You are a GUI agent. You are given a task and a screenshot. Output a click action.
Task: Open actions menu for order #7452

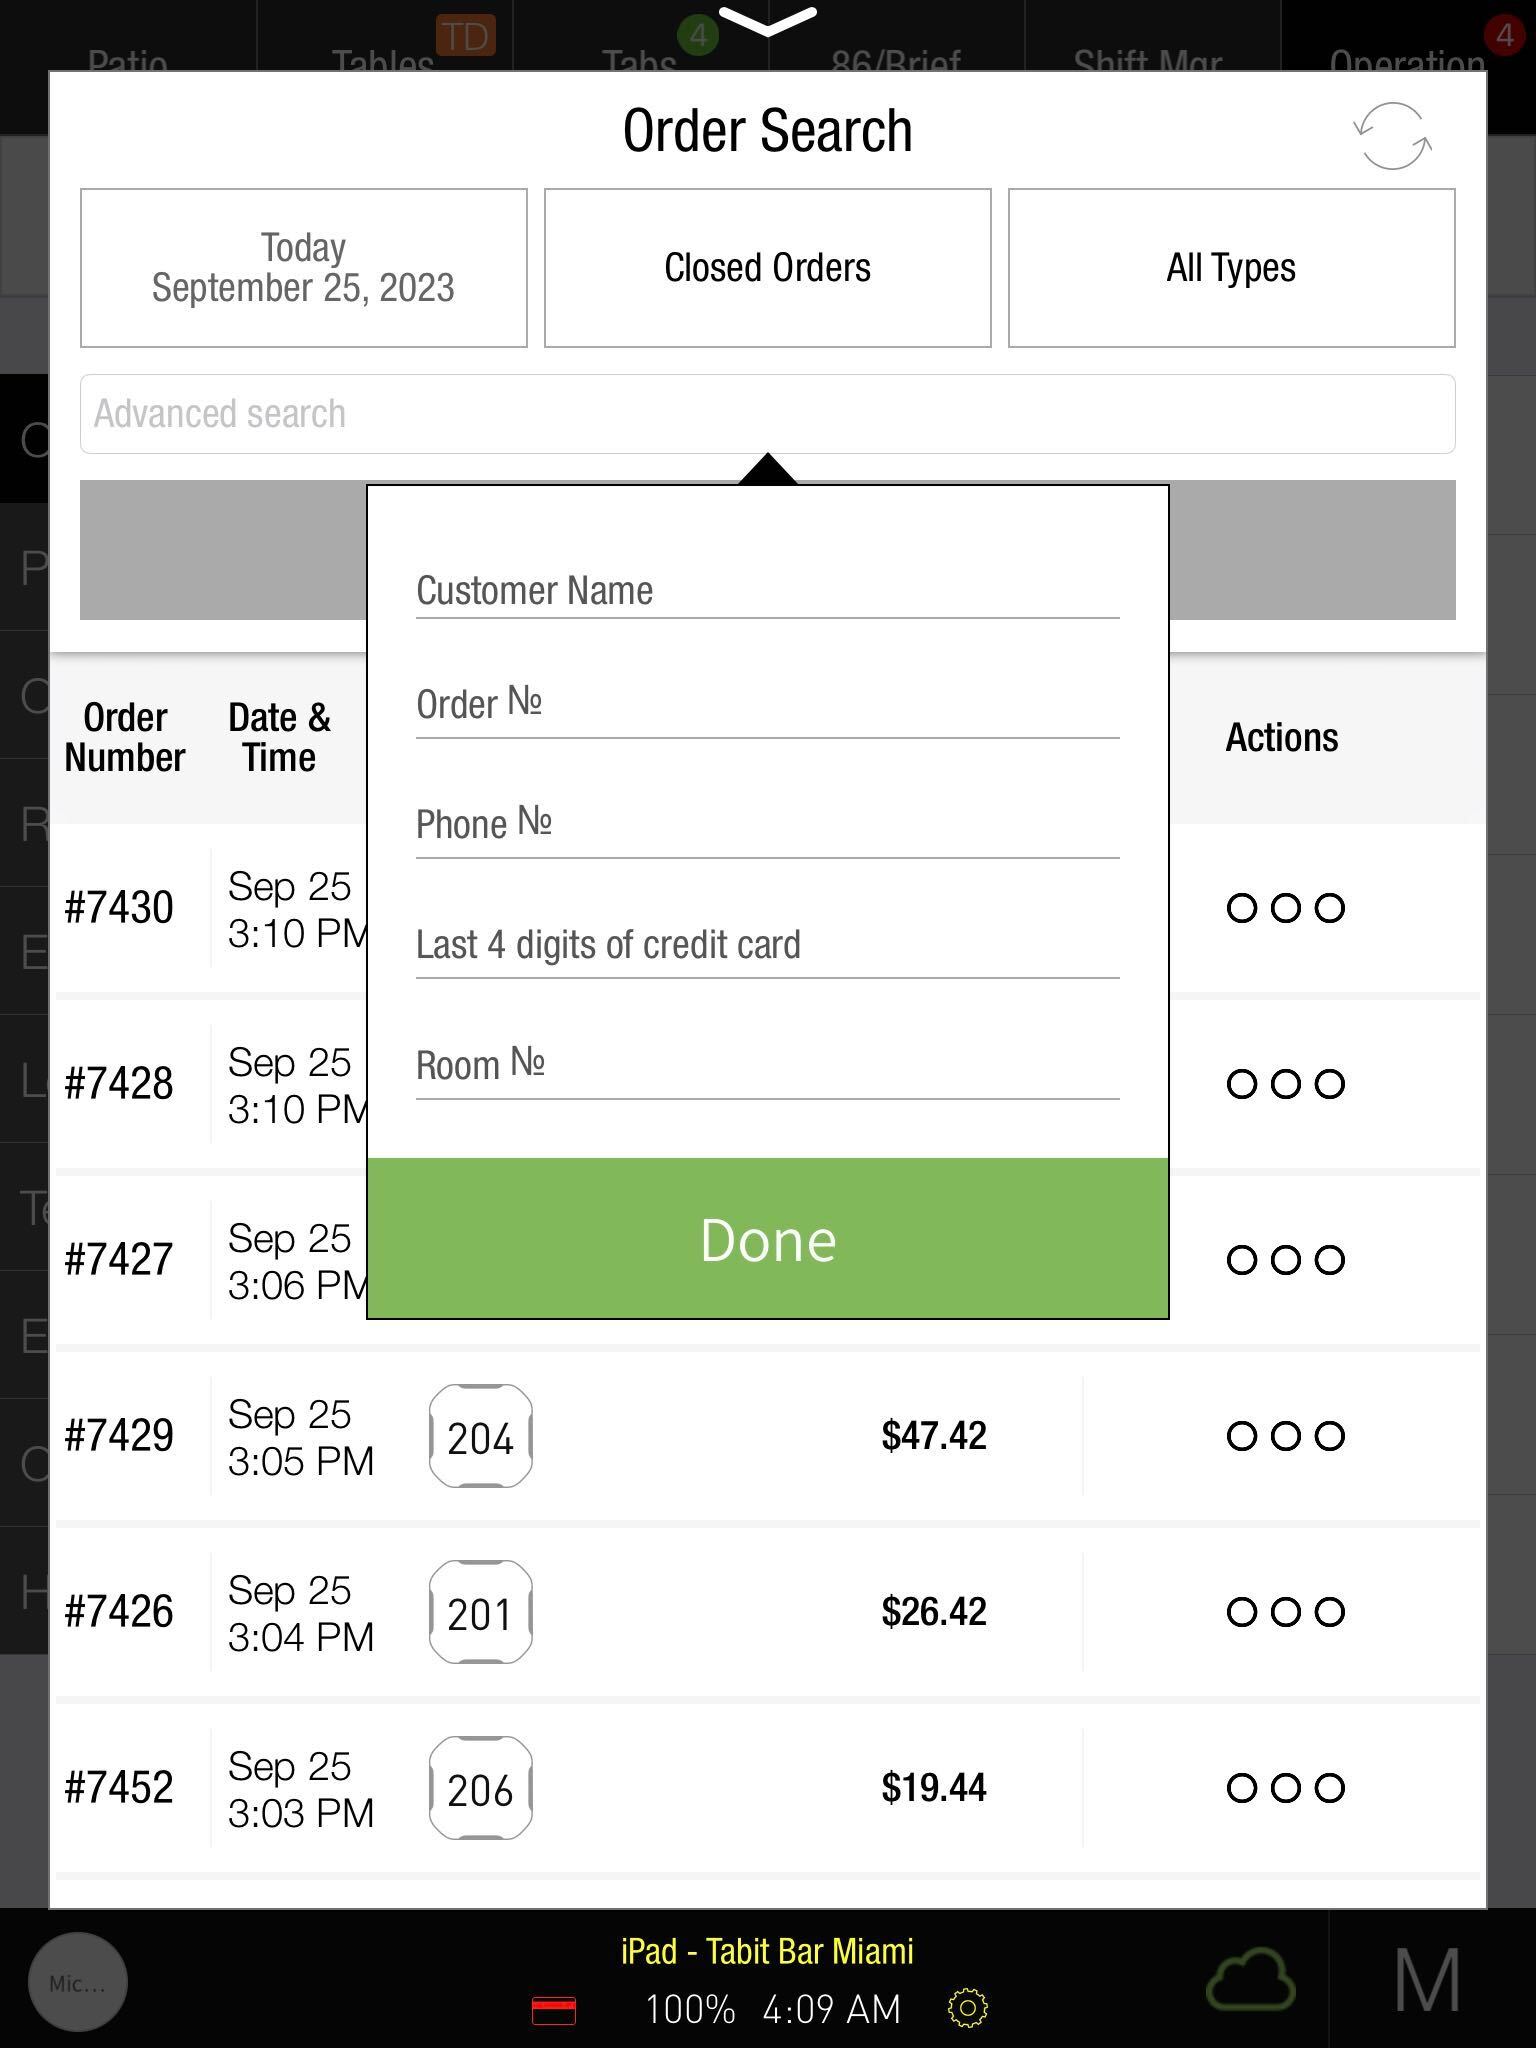1285,1788
